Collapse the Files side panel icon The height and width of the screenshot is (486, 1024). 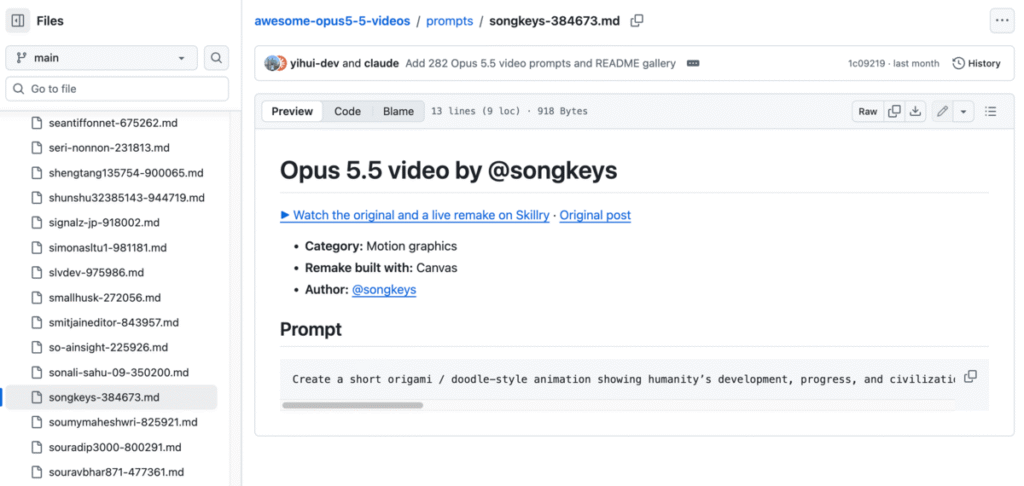(x=18, y=21)
